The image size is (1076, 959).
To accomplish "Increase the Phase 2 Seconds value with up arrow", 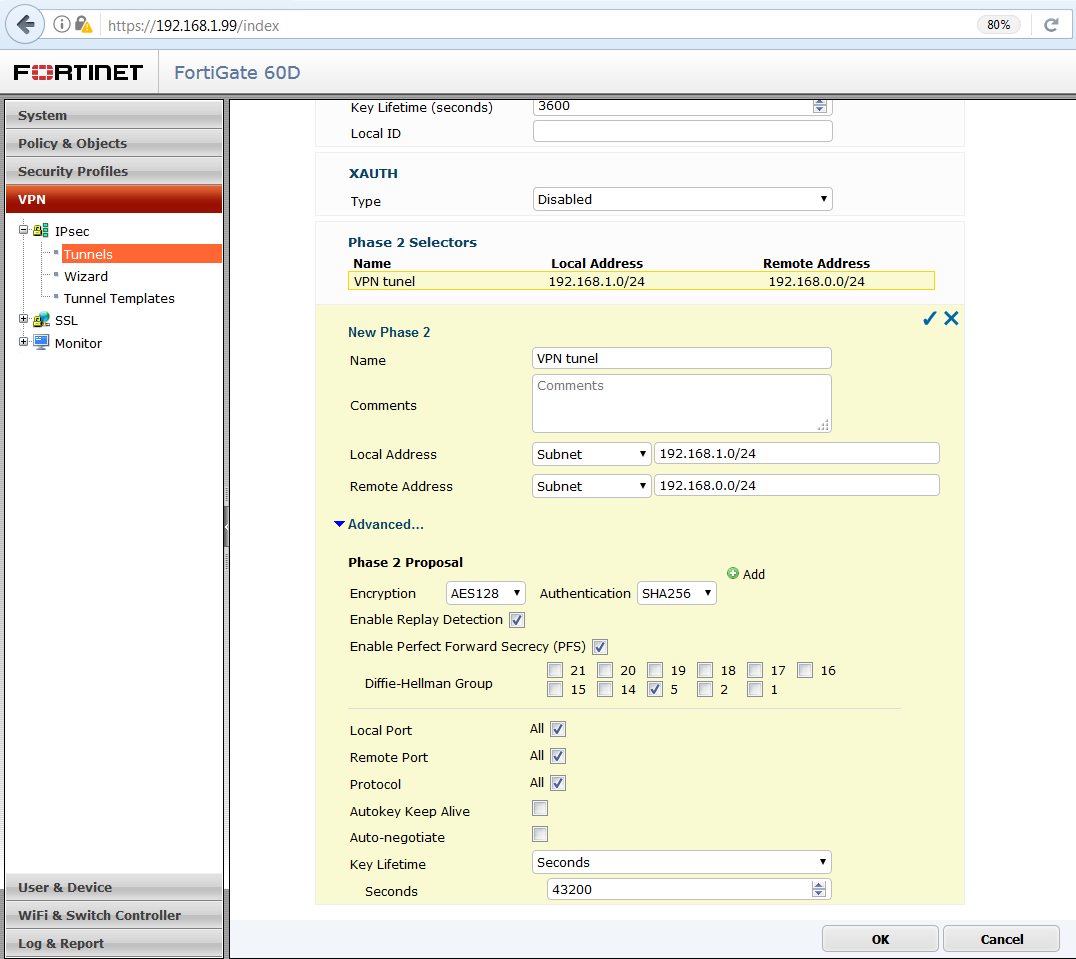I will (819, 885).
